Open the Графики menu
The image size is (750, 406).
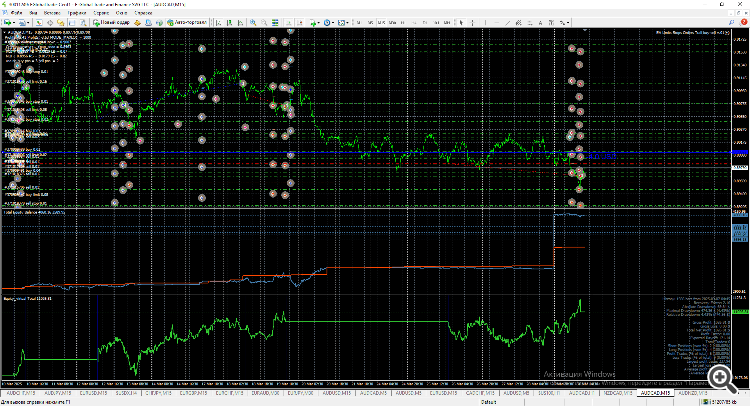(x=77, y=13)
